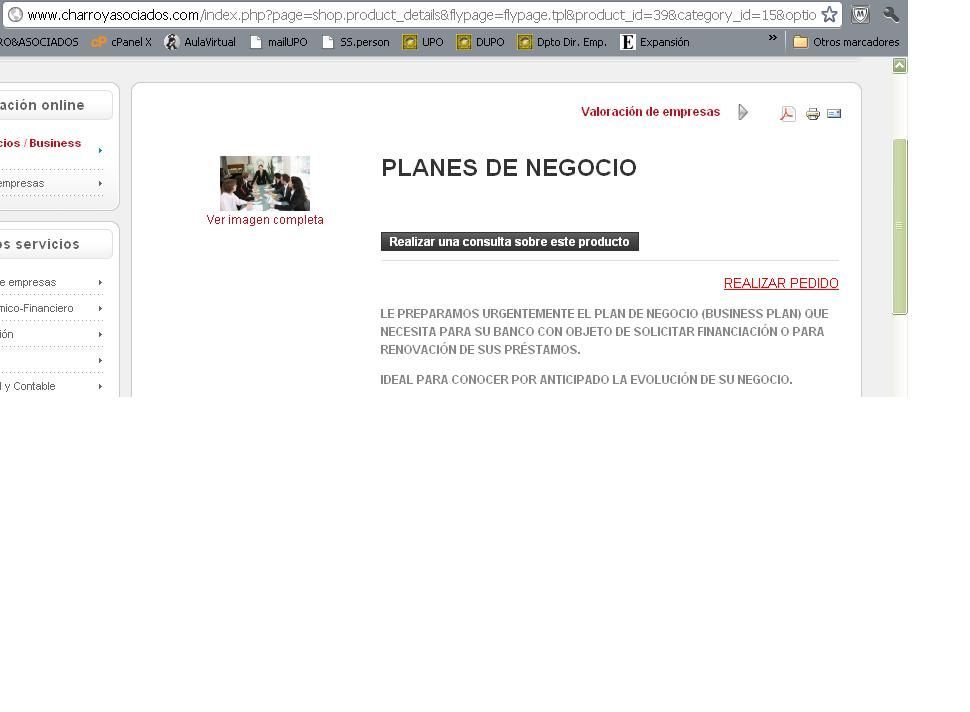Click the shield extension icon in toolbar
Viewport: 970px width, 712px height.
tap(860, 14)
